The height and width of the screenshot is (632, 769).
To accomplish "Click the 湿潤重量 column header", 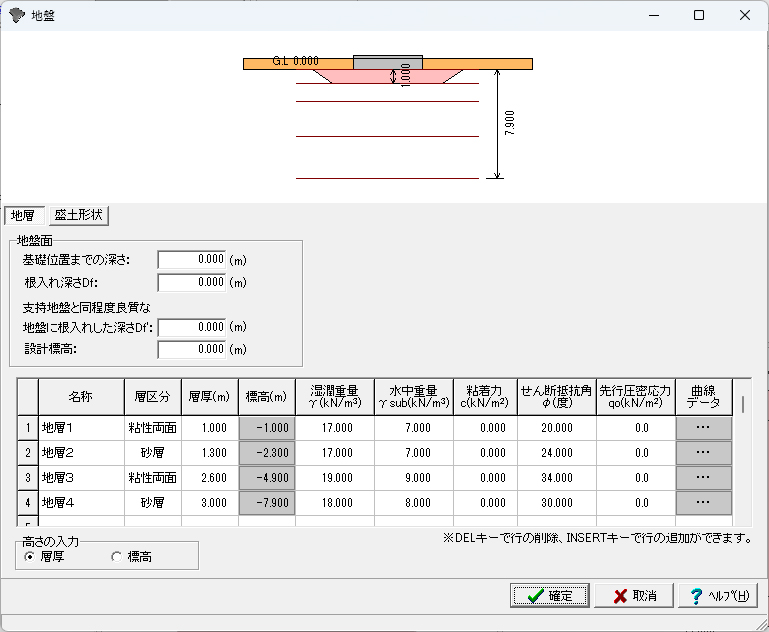I will click(335, 397).
